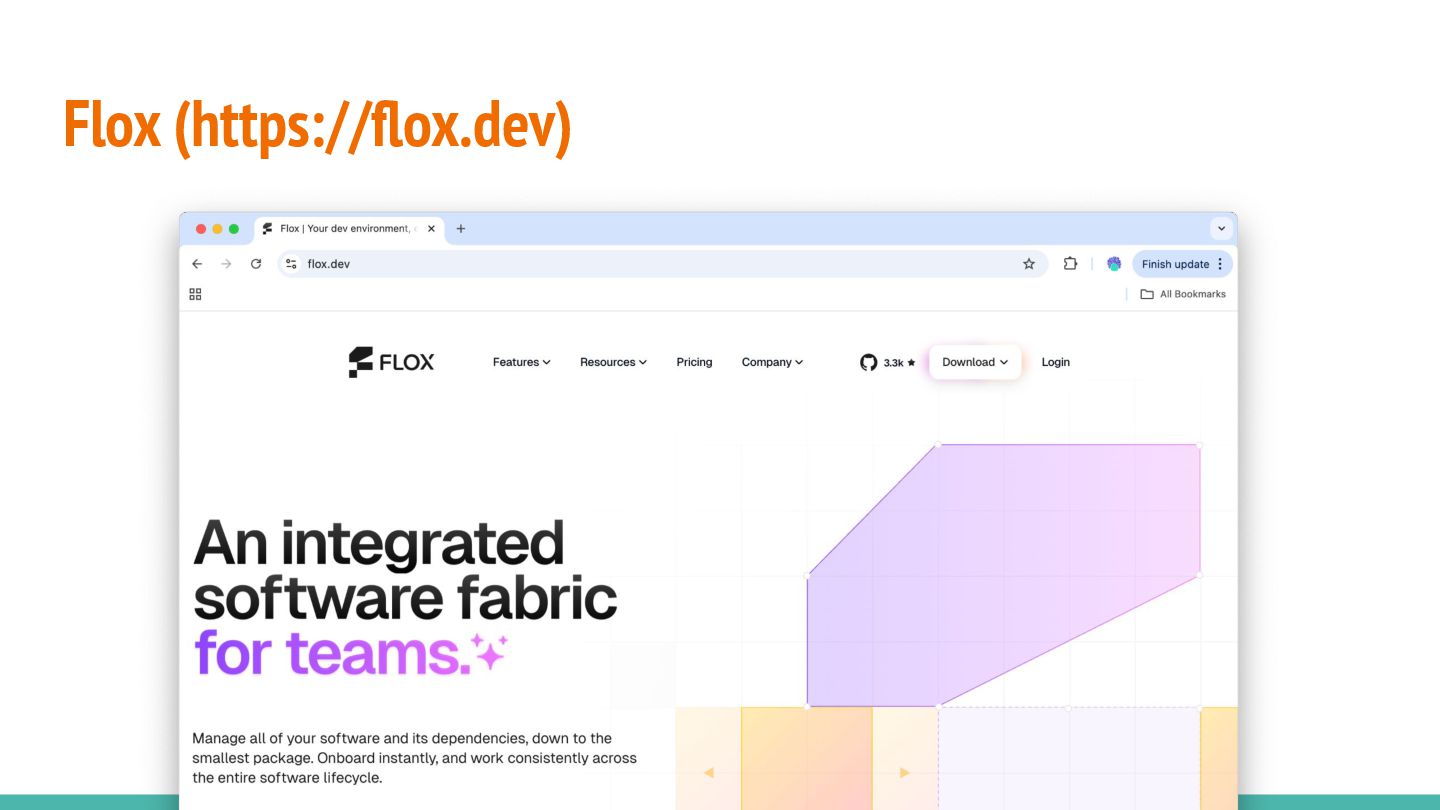Open a new tab with the plus icon
The width and height of the screenshot is (1440, 810).
tap(461, 229)
